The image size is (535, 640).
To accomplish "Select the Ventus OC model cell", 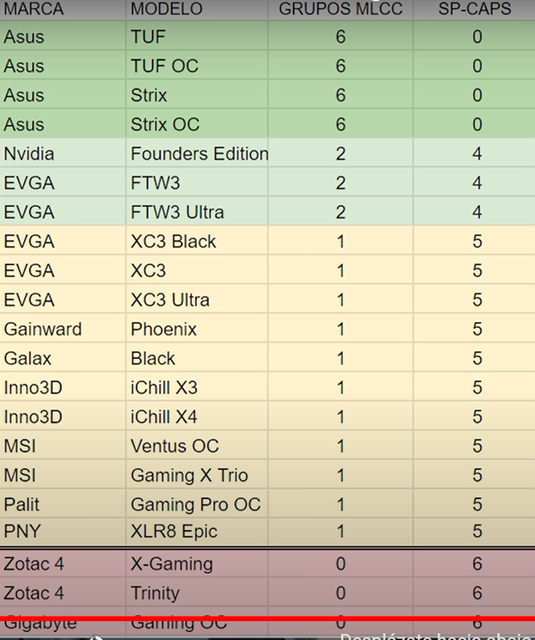I will click(197, 446).
